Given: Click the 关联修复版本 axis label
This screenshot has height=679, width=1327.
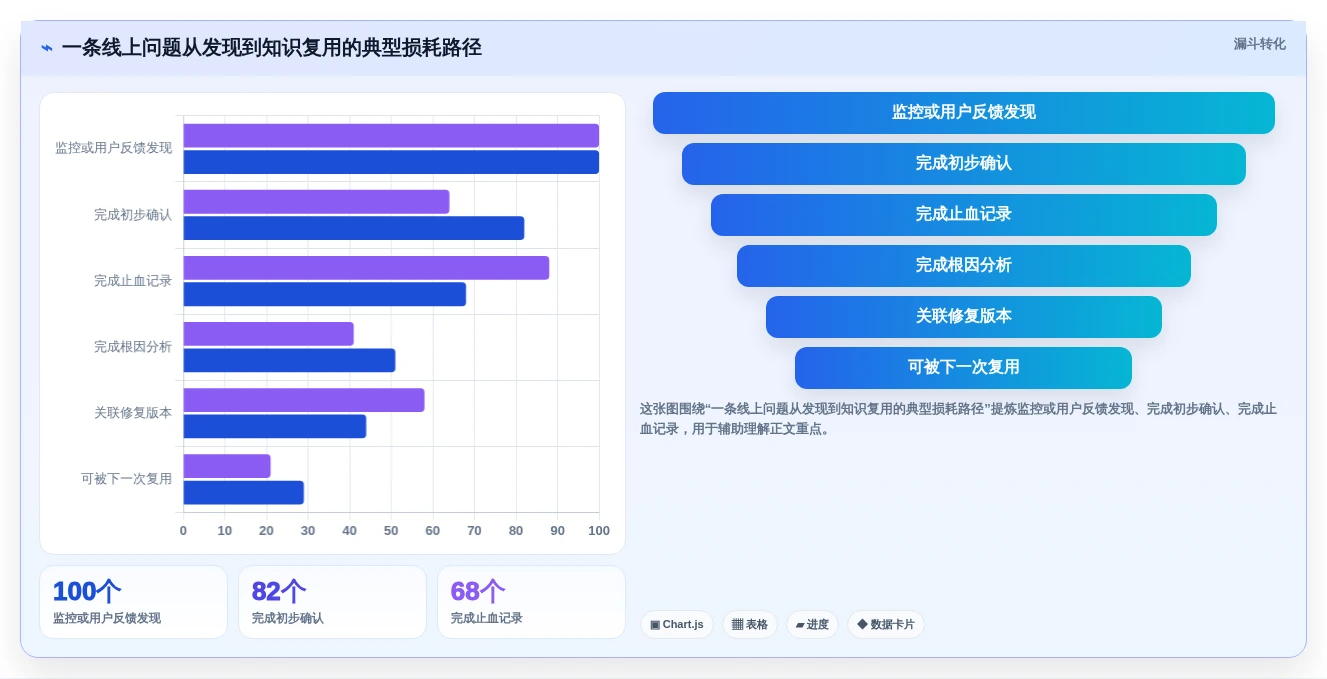Looking at the screenshot, I should 133,413.
